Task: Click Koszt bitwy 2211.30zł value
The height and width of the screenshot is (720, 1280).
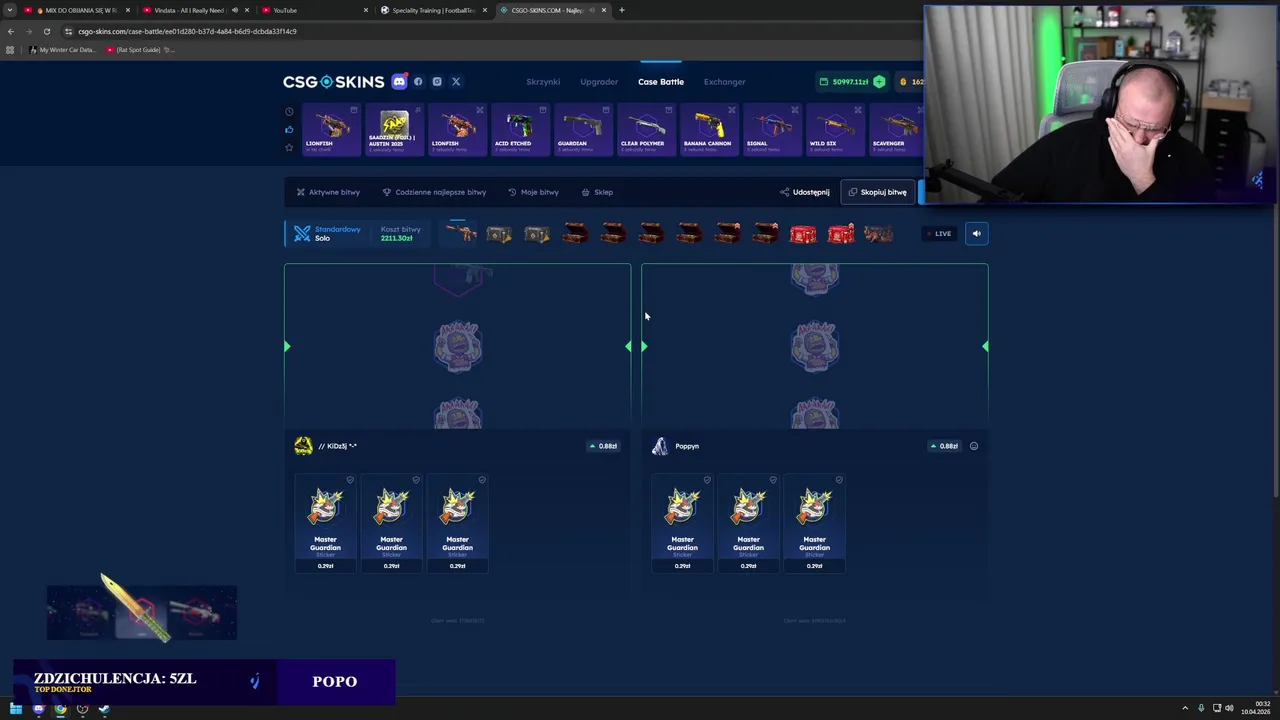Action: 397,238
